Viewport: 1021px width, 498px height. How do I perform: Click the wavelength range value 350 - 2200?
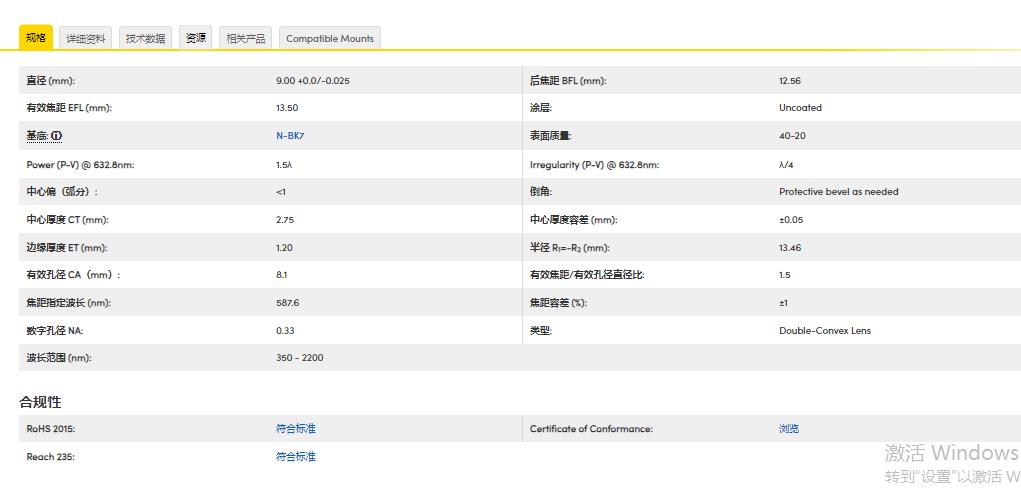pyautogui.click(x=299, y=358)
